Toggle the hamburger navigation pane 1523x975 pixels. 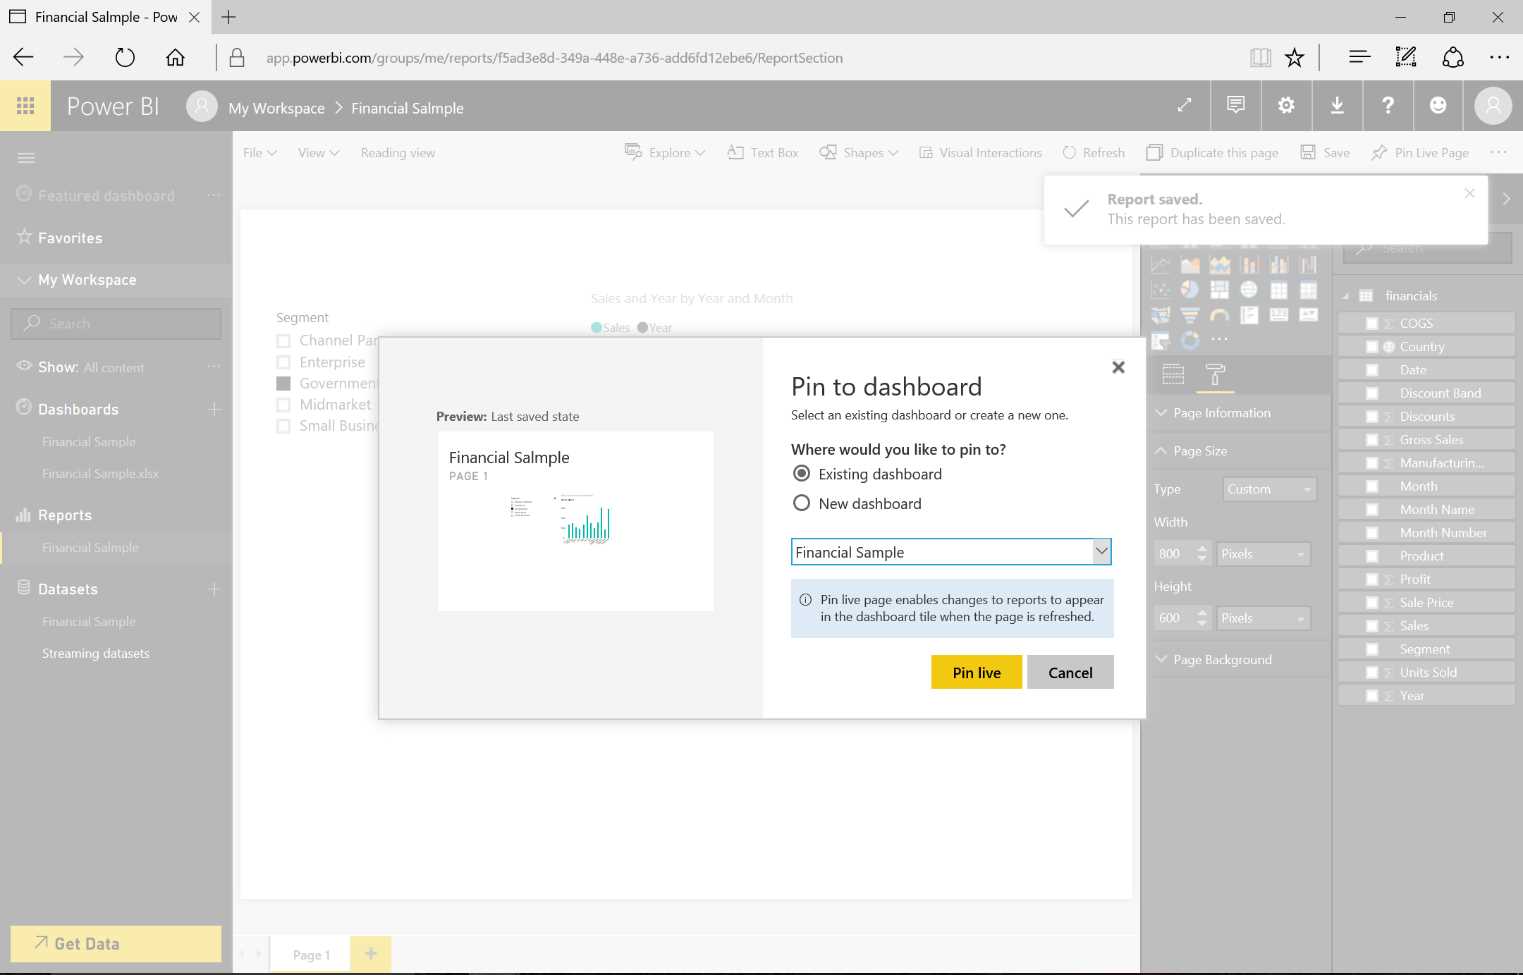(x=26, y=158)
